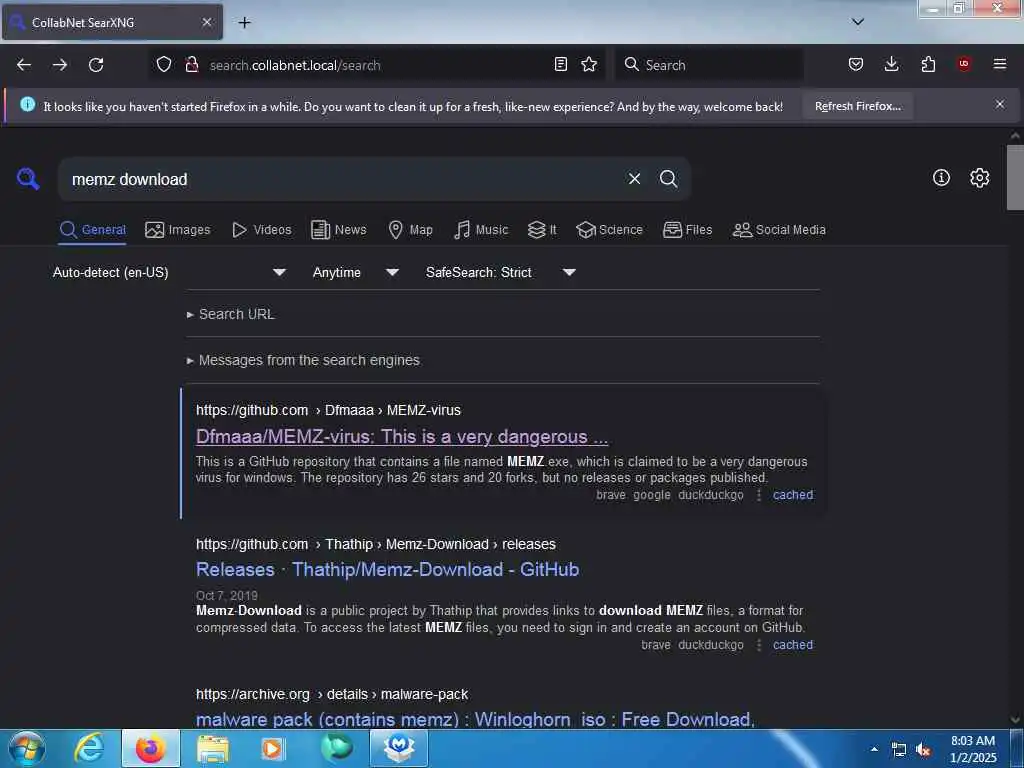Open SearXNG preferences gear icon
This screenshot has width=1024, height=768.
pyautogui.click(x=980, y=178)
